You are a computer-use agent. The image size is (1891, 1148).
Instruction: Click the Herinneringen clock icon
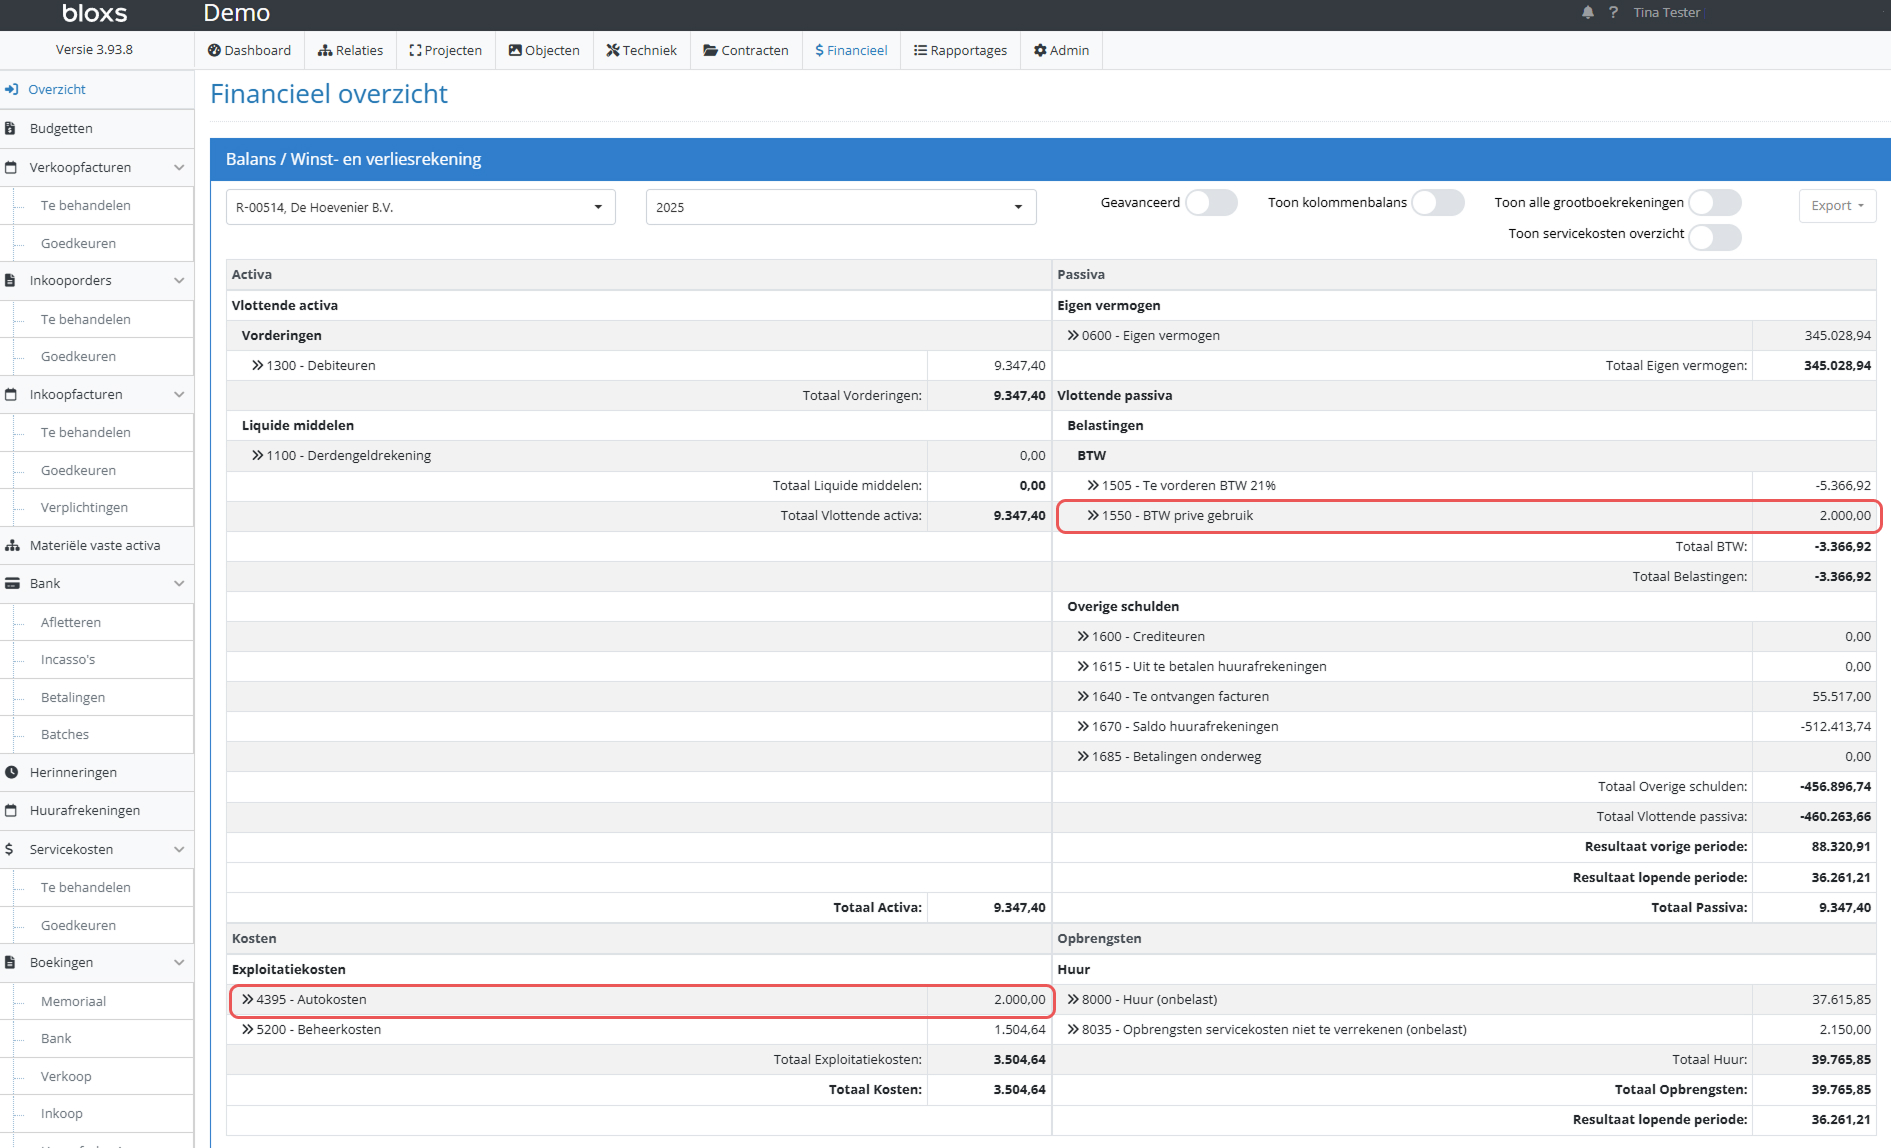tap(12, 773)
